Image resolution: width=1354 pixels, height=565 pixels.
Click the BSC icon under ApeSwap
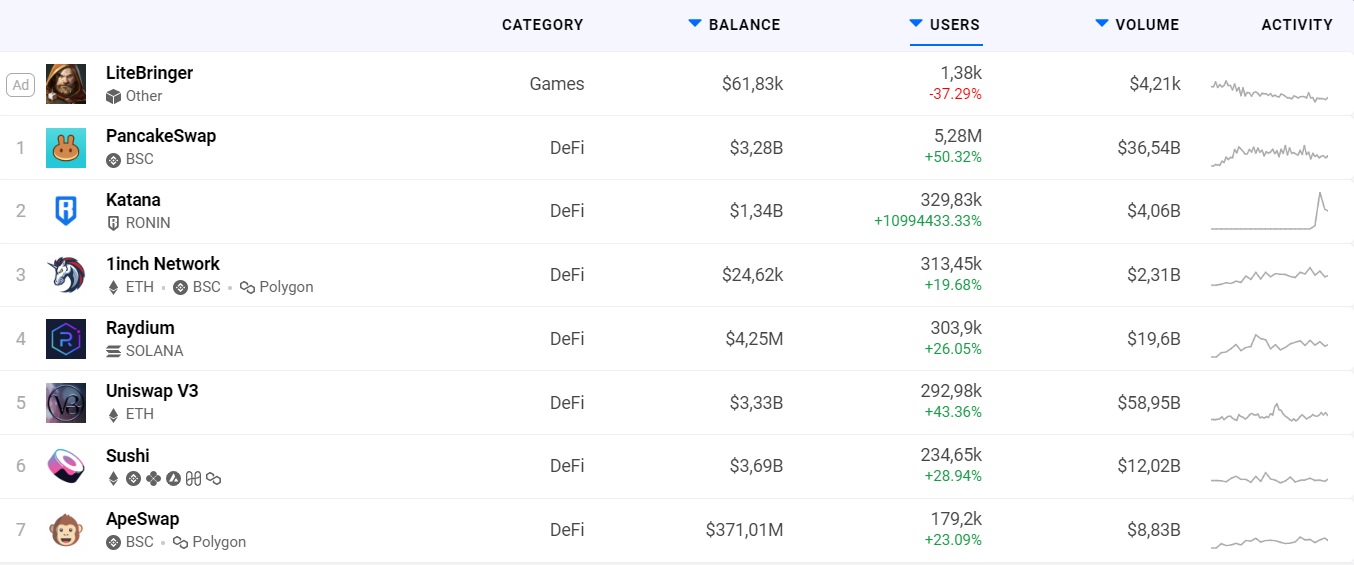click(113, 543)
